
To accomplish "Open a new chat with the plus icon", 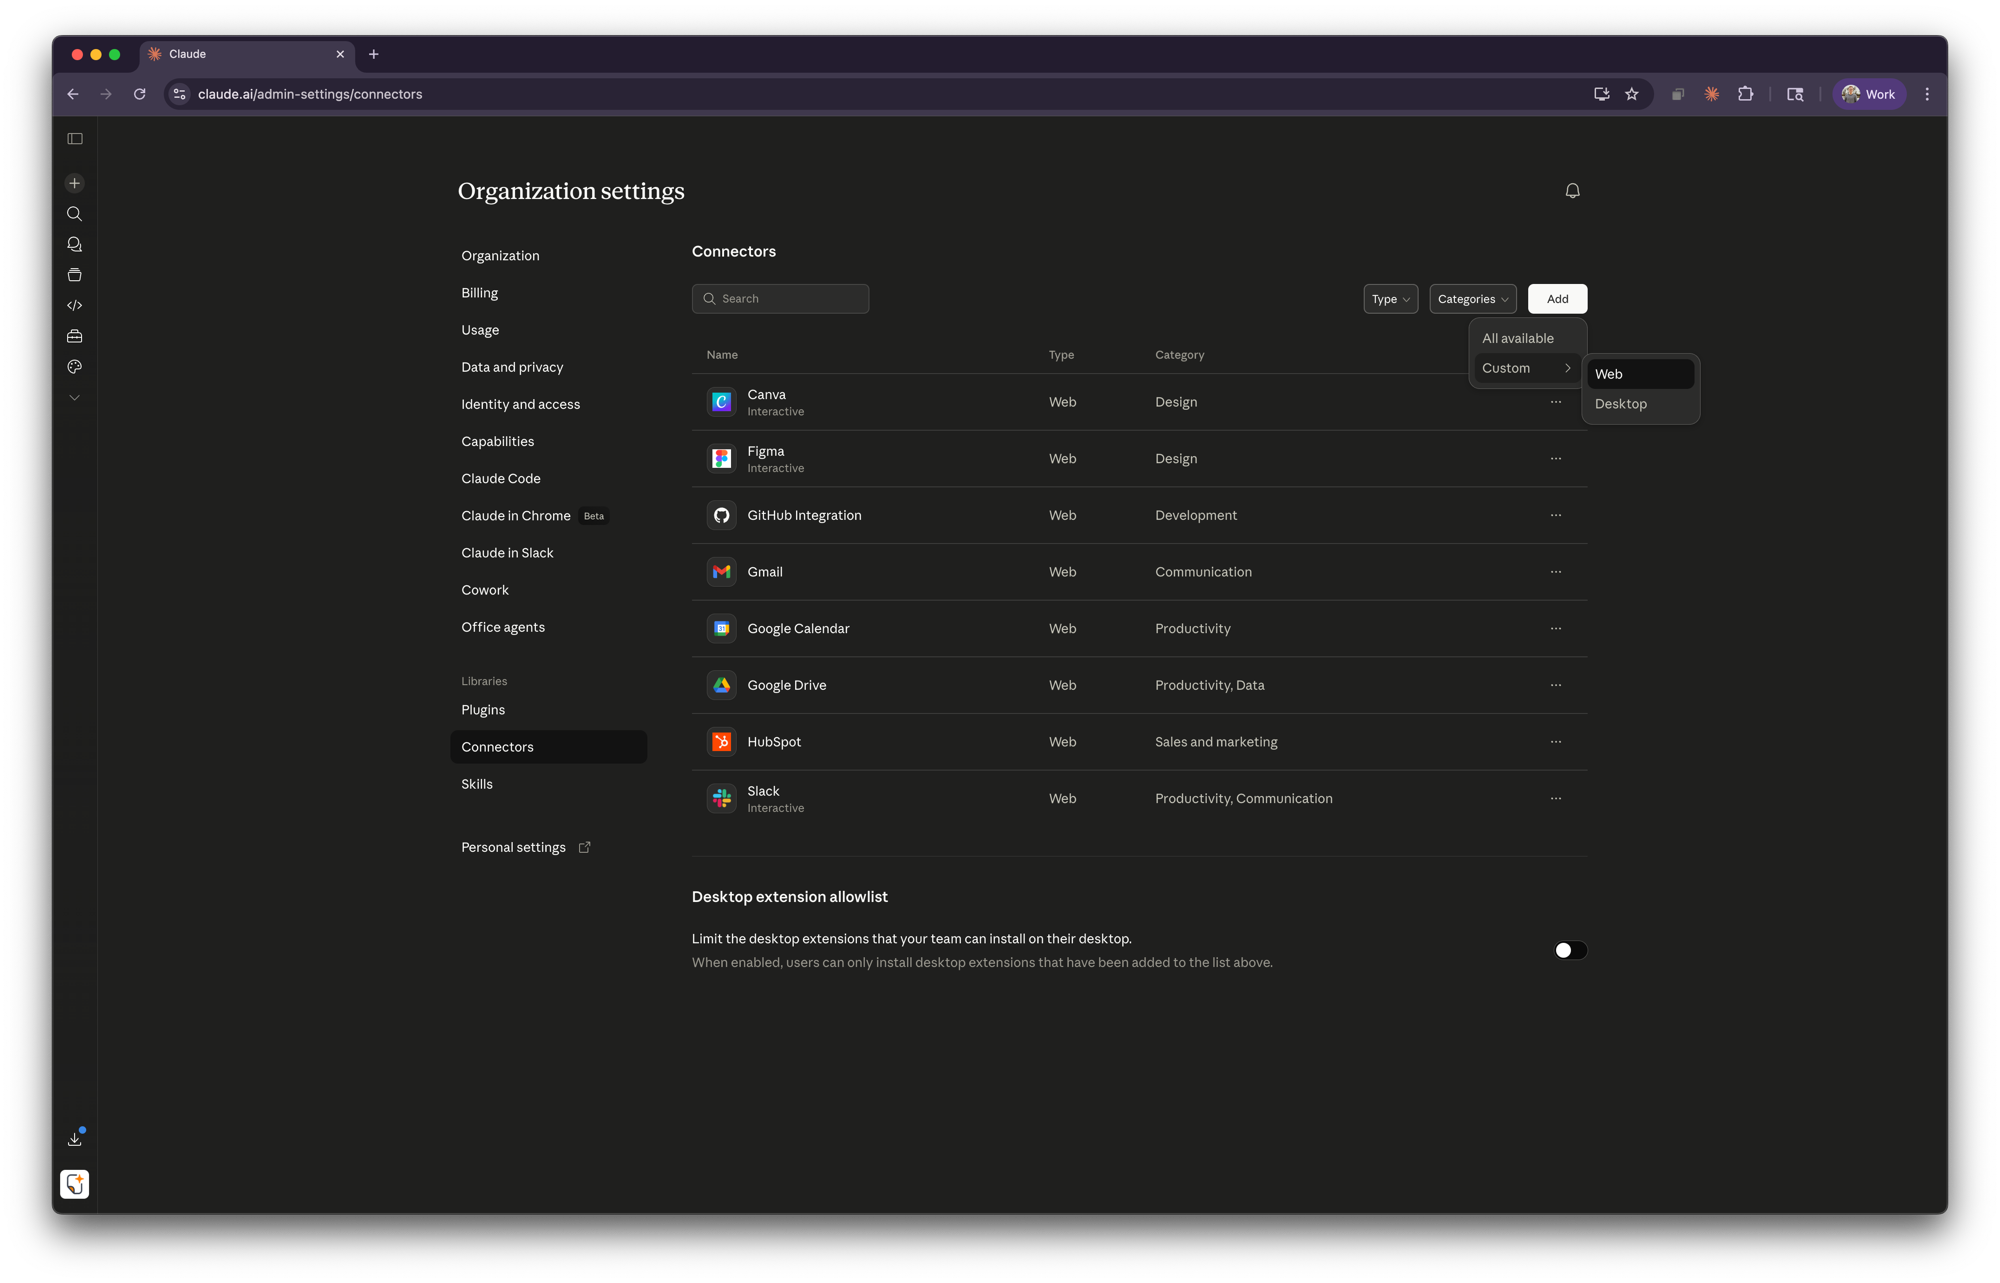I will pos(74,183).
